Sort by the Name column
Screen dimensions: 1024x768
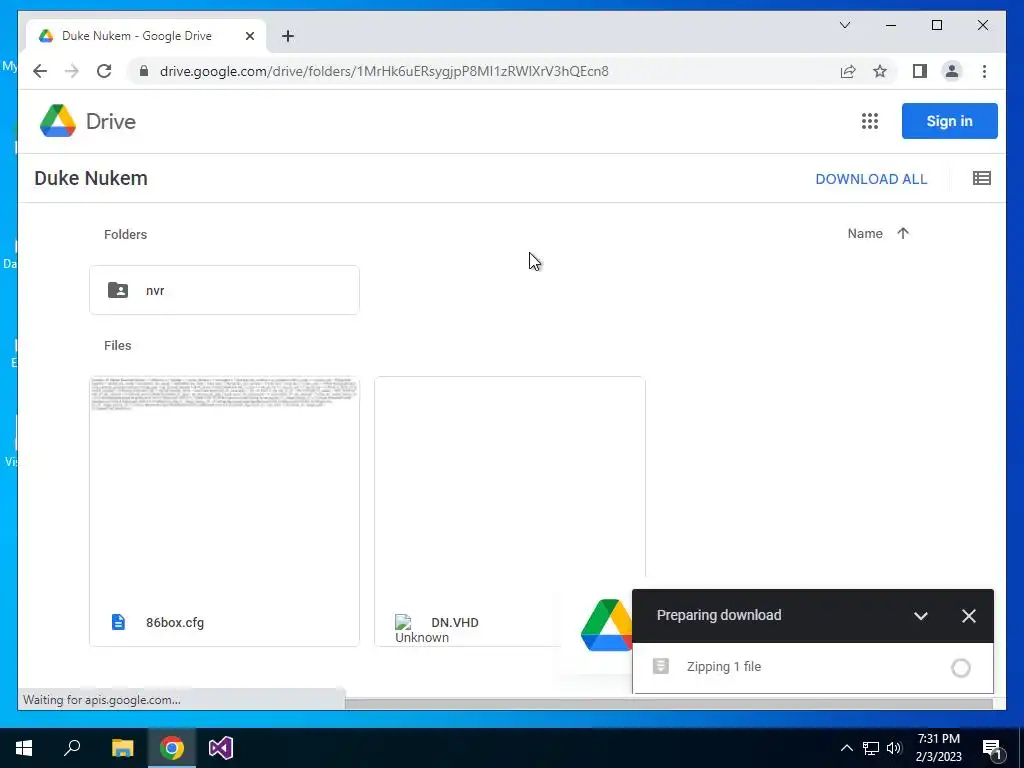[865, 234]
